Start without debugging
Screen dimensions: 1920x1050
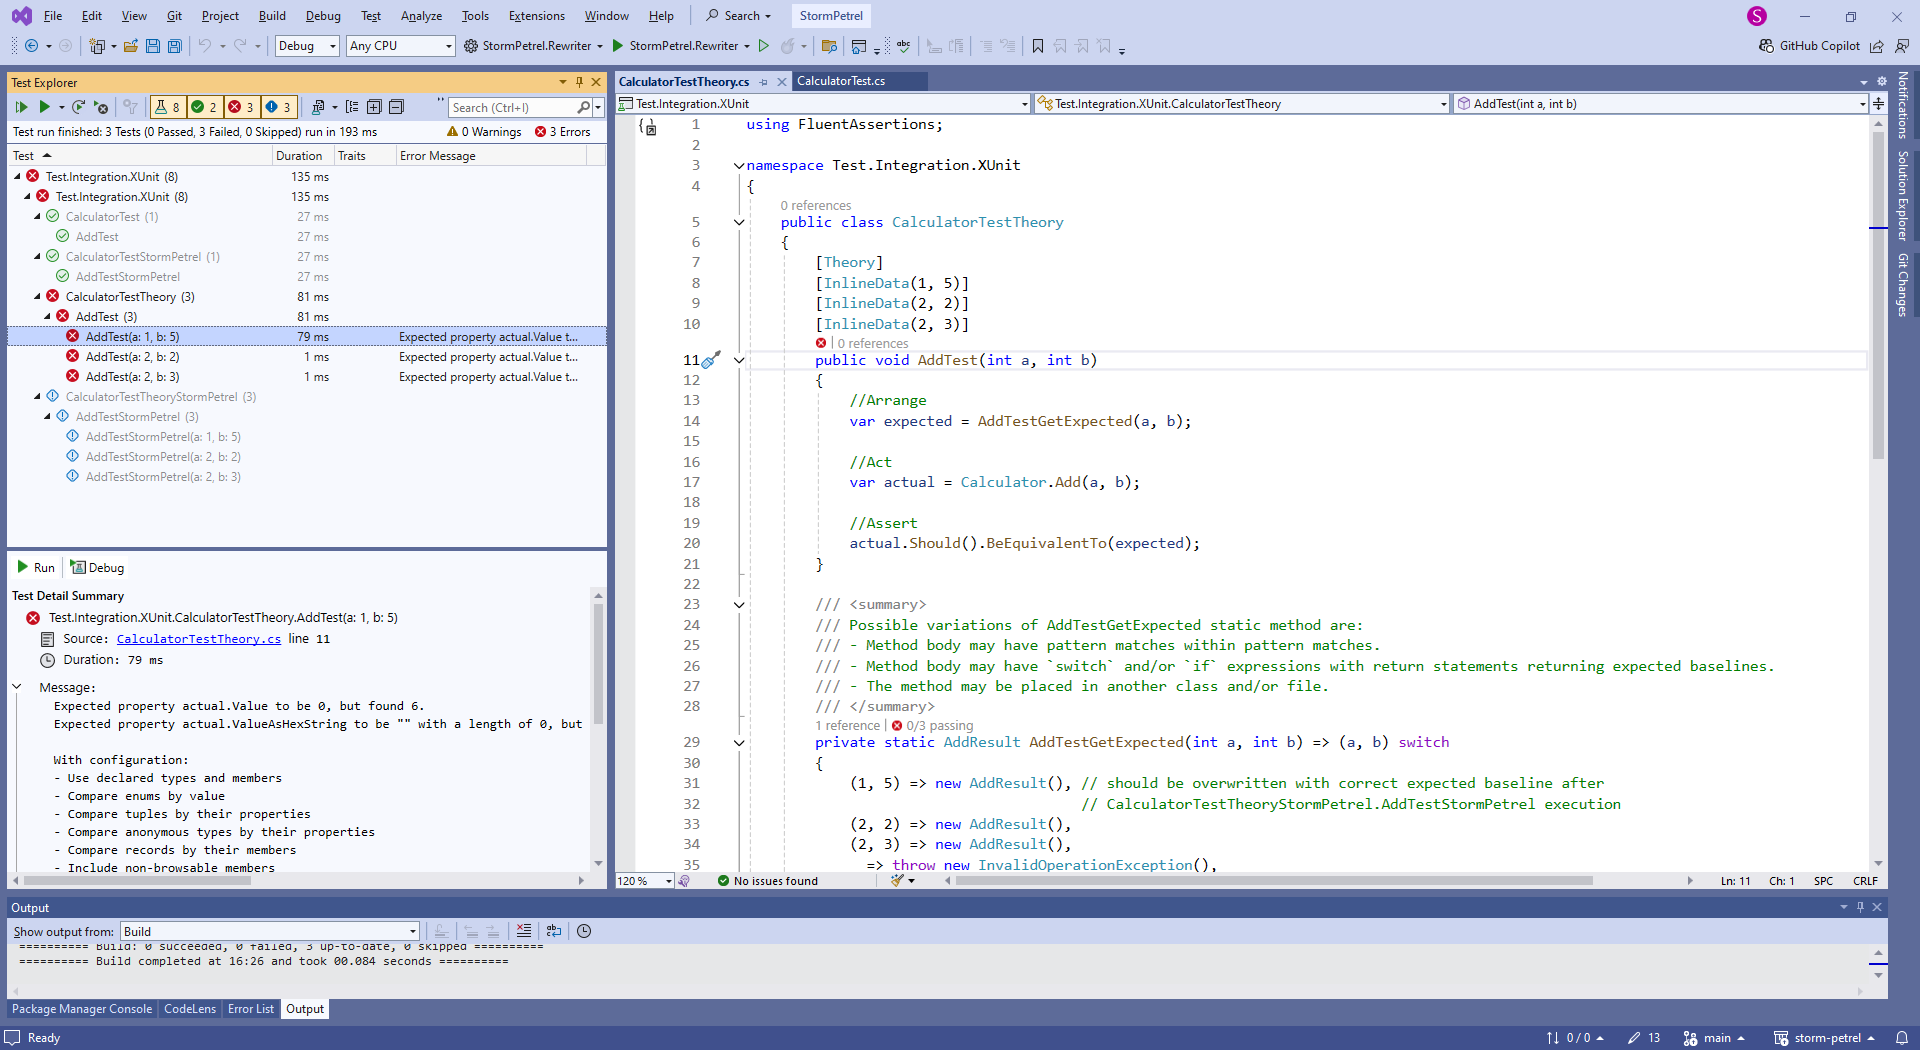coord(764,46)
